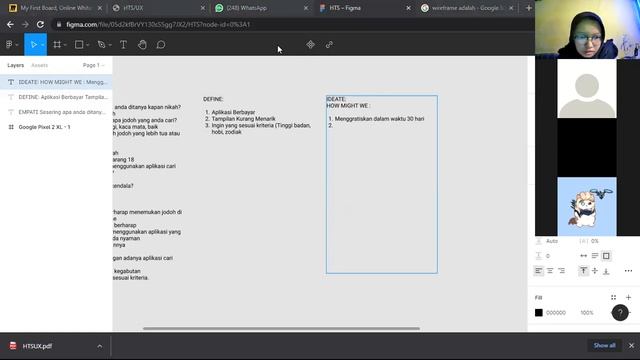Add a new fill with plus icon
The height and width of the screenshot is (360, 640).
[629, 298]
